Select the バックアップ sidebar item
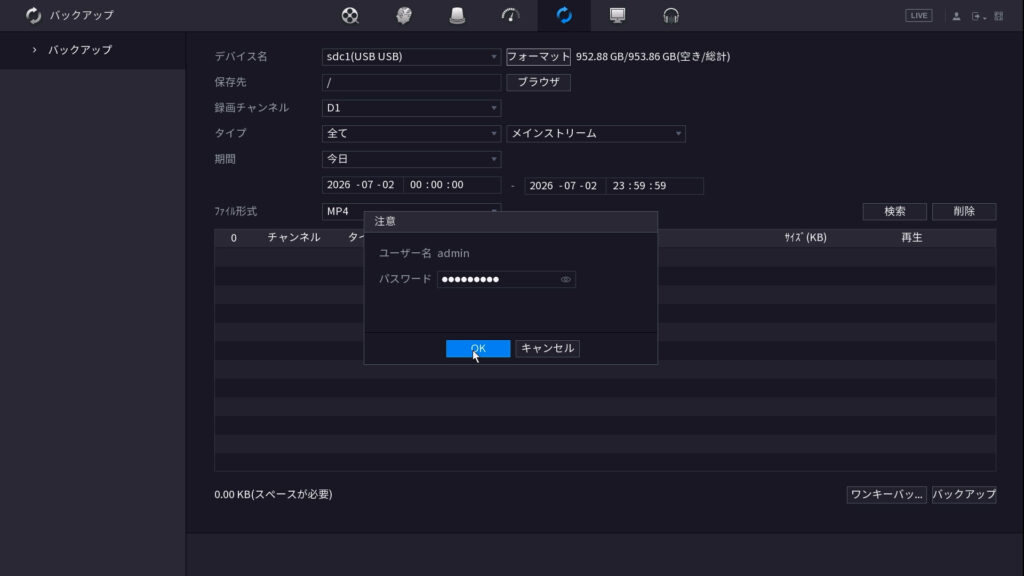 coord(93,50)
